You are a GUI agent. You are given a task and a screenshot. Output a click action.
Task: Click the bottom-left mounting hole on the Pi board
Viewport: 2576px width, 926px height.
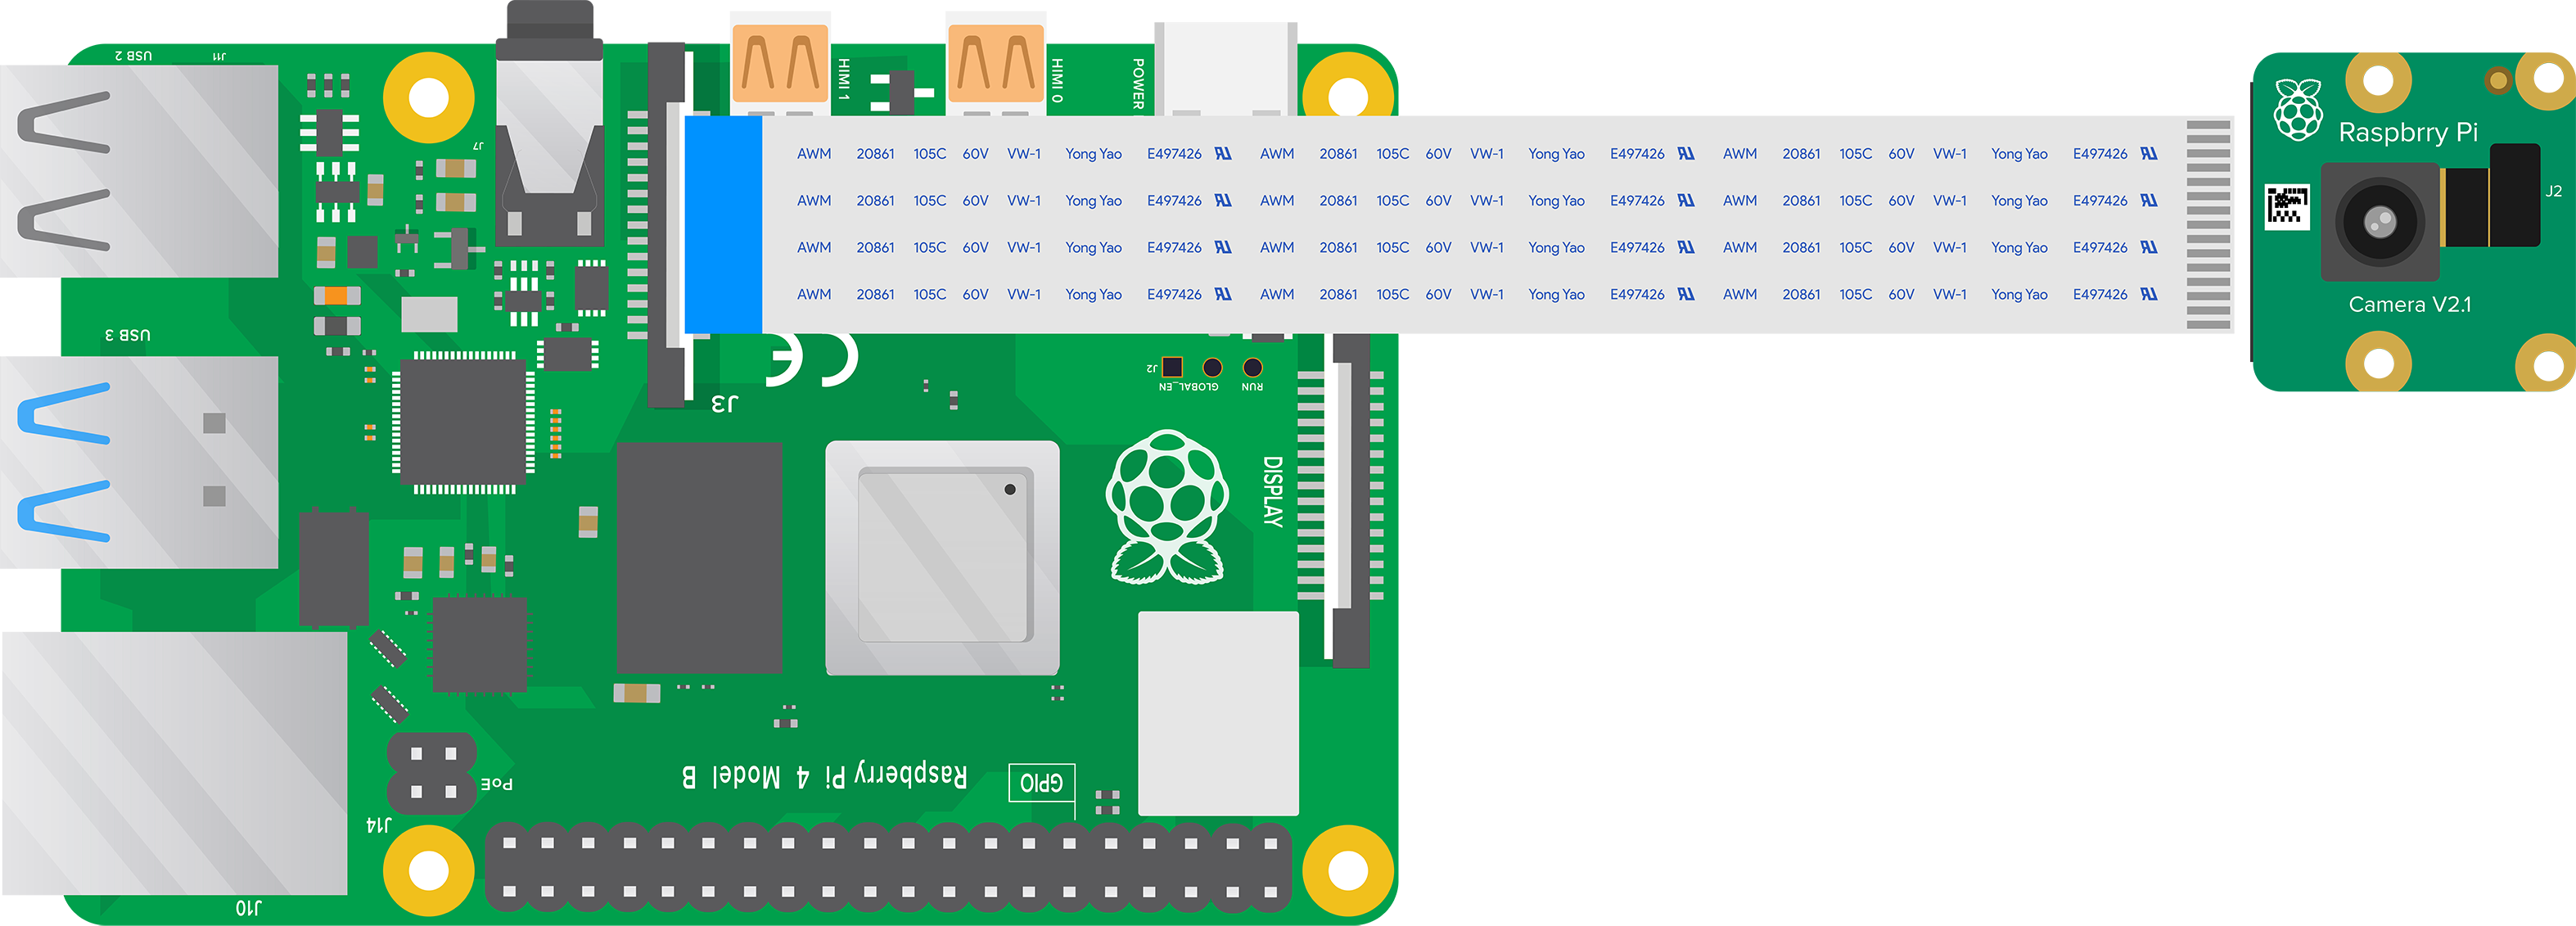[429, 870]
